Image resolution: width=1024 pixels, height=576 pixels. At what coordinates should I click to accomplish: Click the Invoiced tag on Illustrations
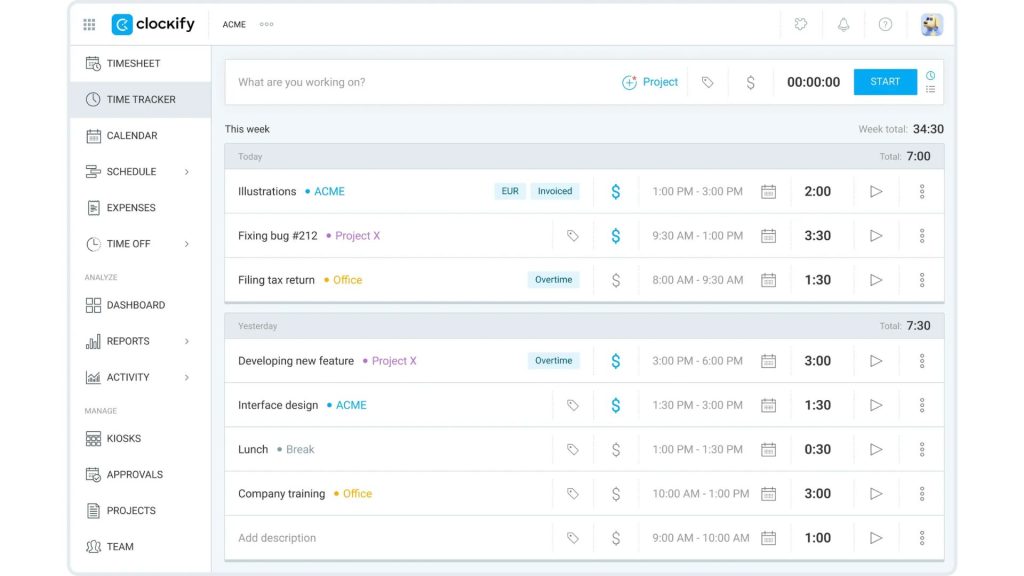pyautogui.click(x=554, y=191)
